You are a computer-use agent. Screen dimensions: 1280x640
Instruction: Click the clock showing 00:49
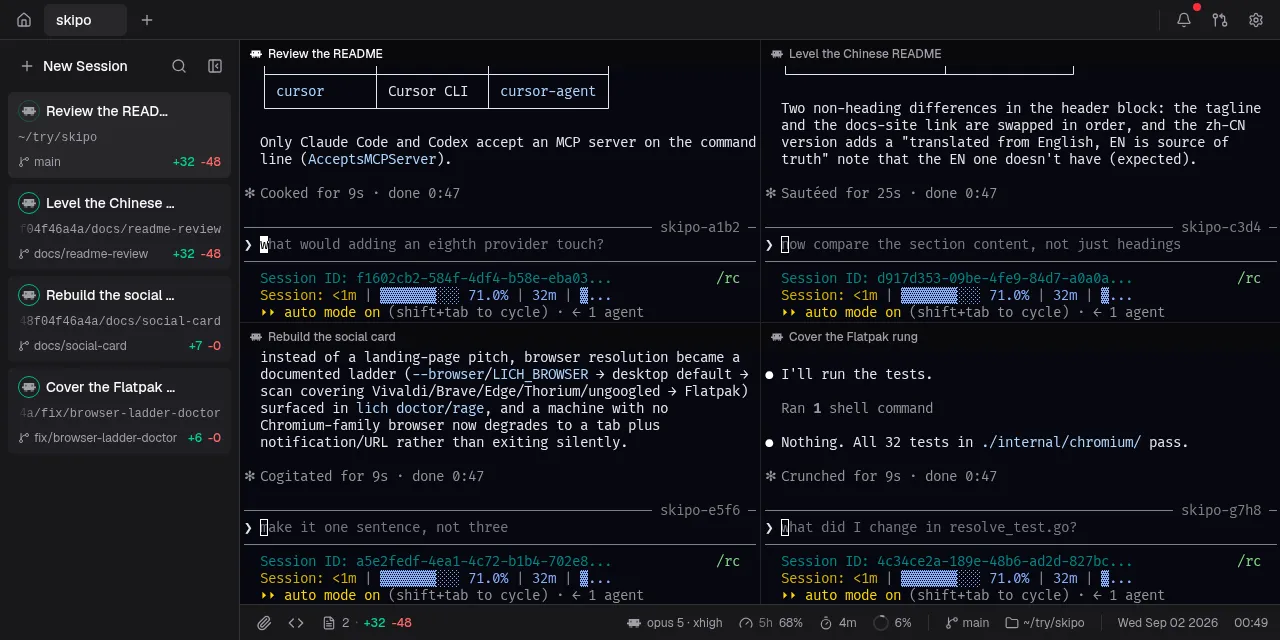[1251, 623]
